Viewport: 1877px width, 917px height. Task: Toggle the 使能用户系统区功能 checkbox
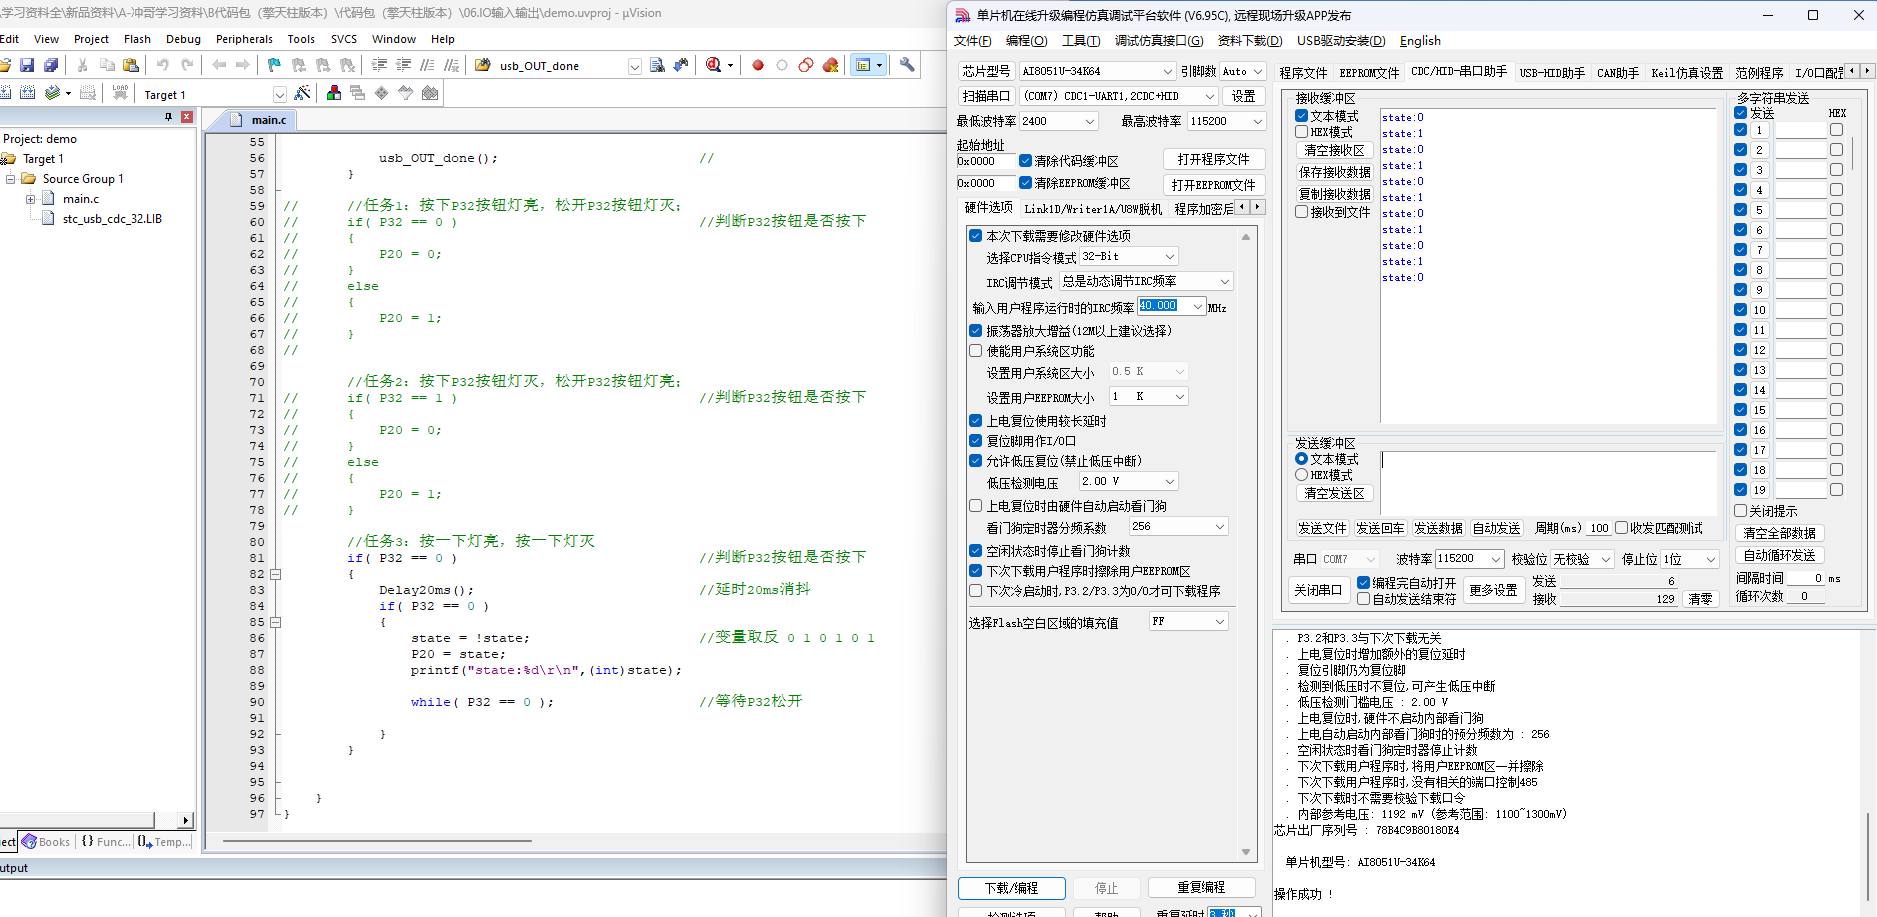(x=976, y=351)
